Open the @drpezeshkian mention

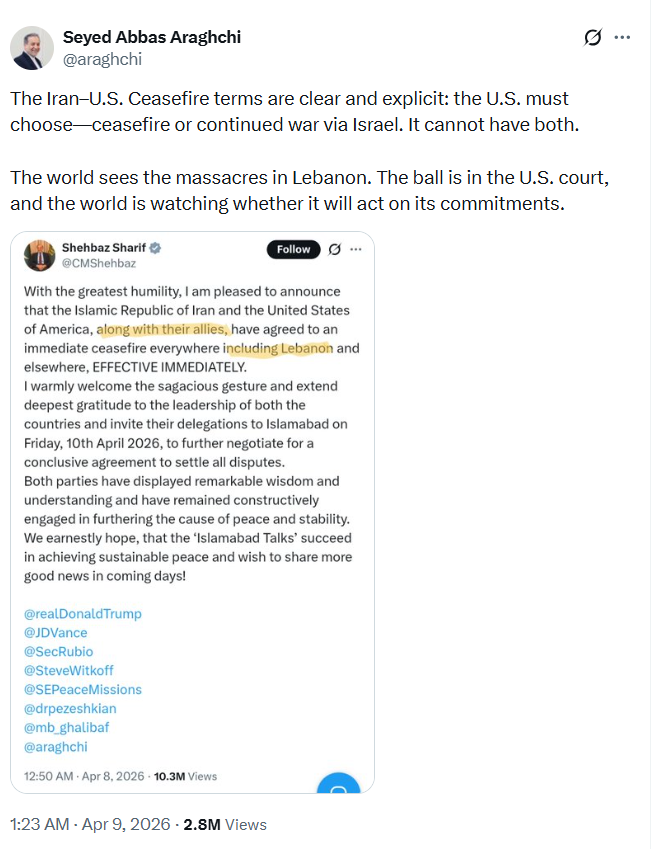pos(69,708)
